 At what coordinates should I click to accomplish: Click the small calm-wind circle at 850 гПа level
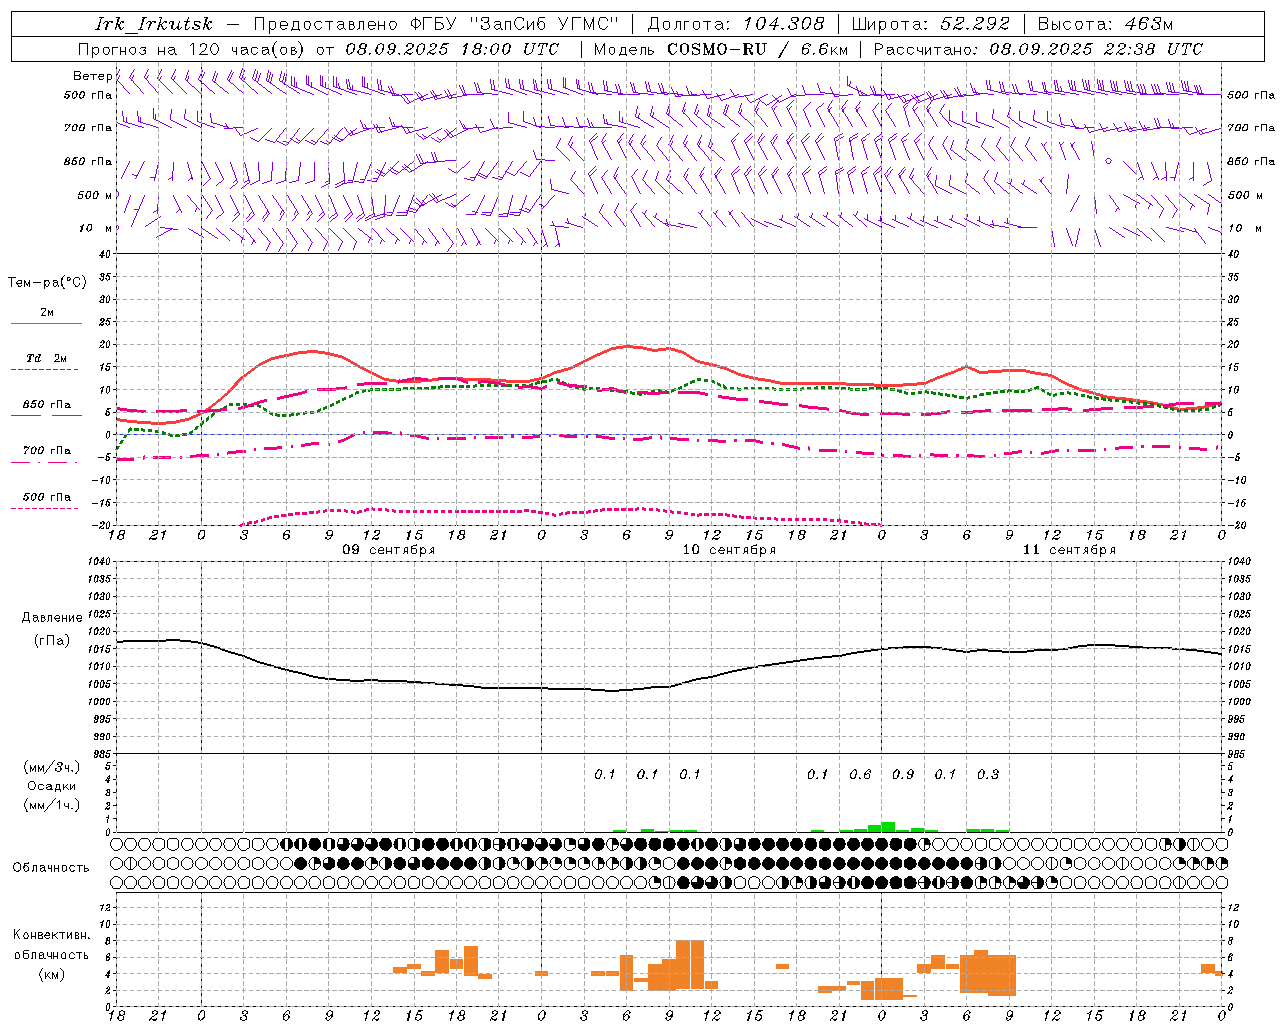pyautogui.click(x=1108, y=160)
